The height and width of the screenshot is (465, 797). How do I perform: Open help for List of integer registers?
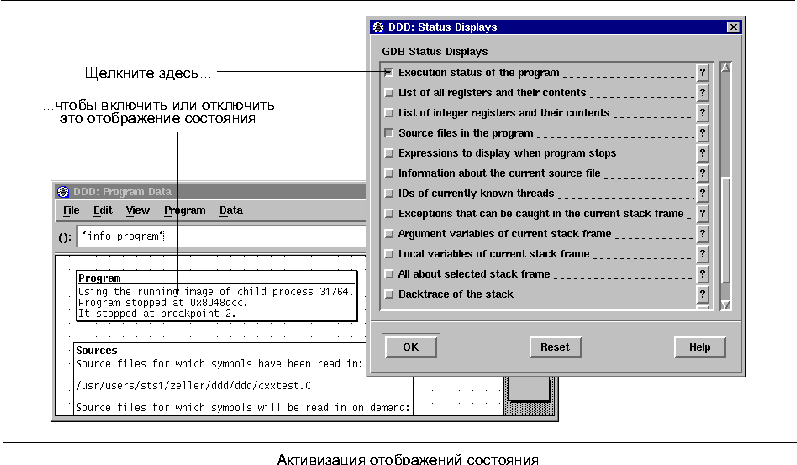coord(702,113)
